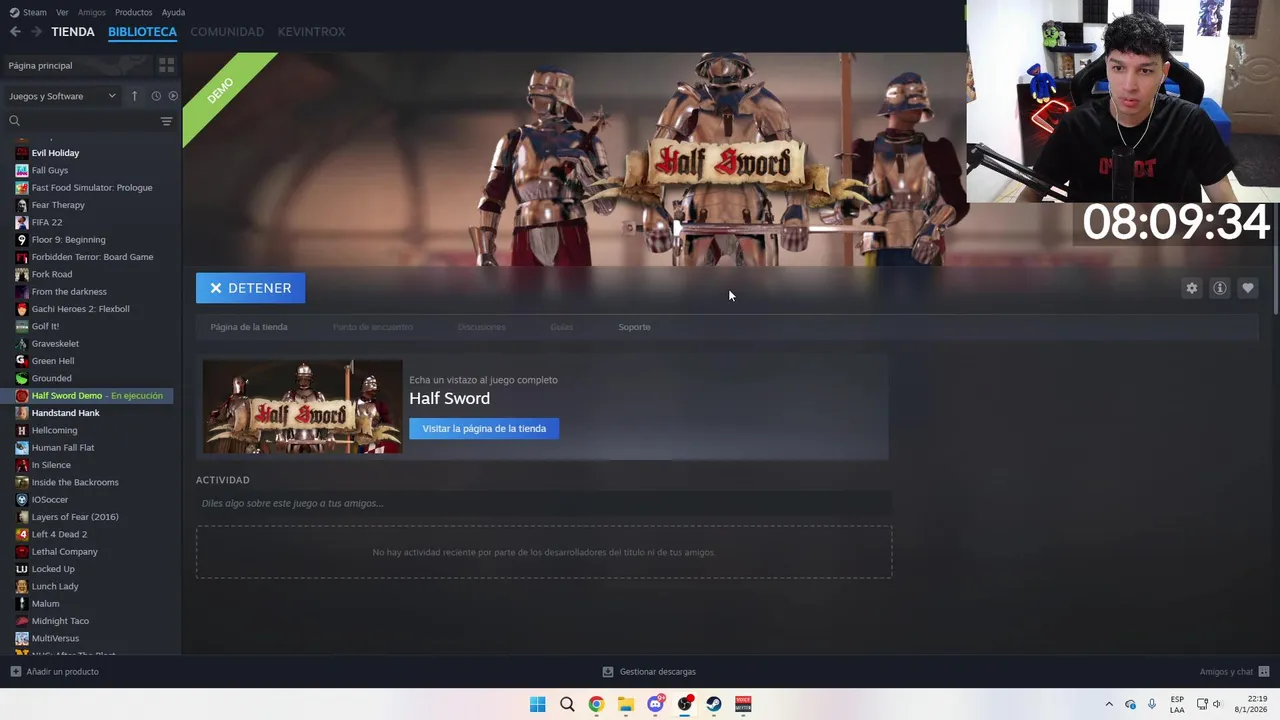Click the Añadir un producto plus icon

(x=15, y=672)
